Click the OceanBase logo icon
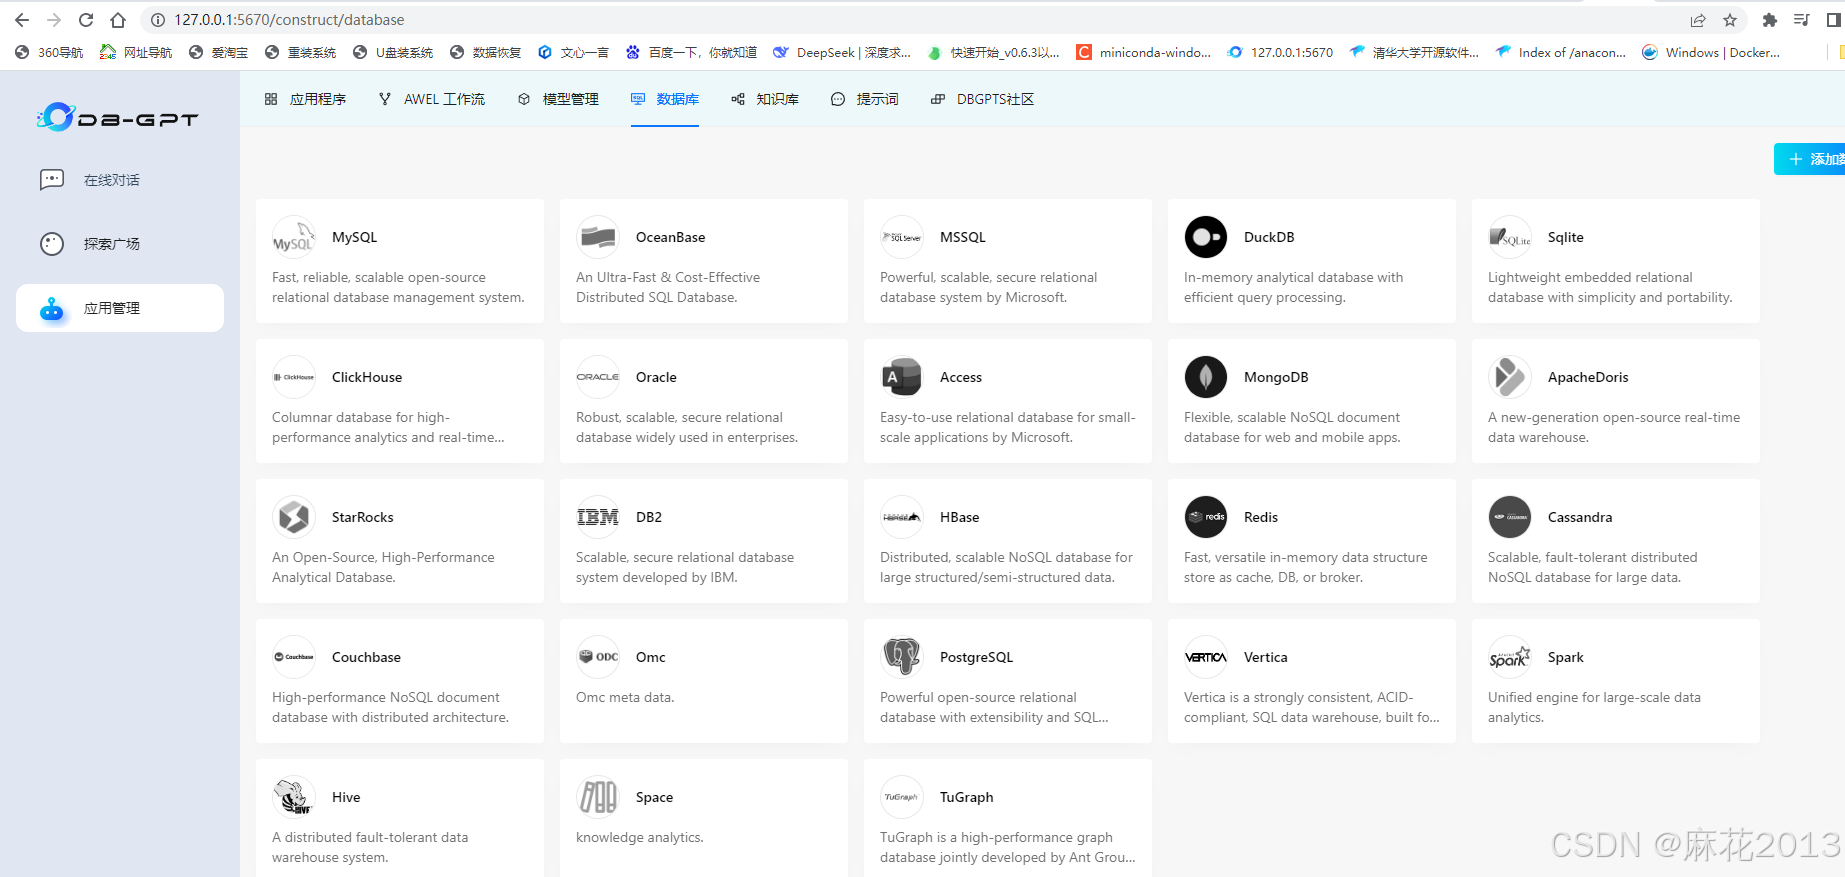The image size is (1845, 877). click(x=598, y=237)
